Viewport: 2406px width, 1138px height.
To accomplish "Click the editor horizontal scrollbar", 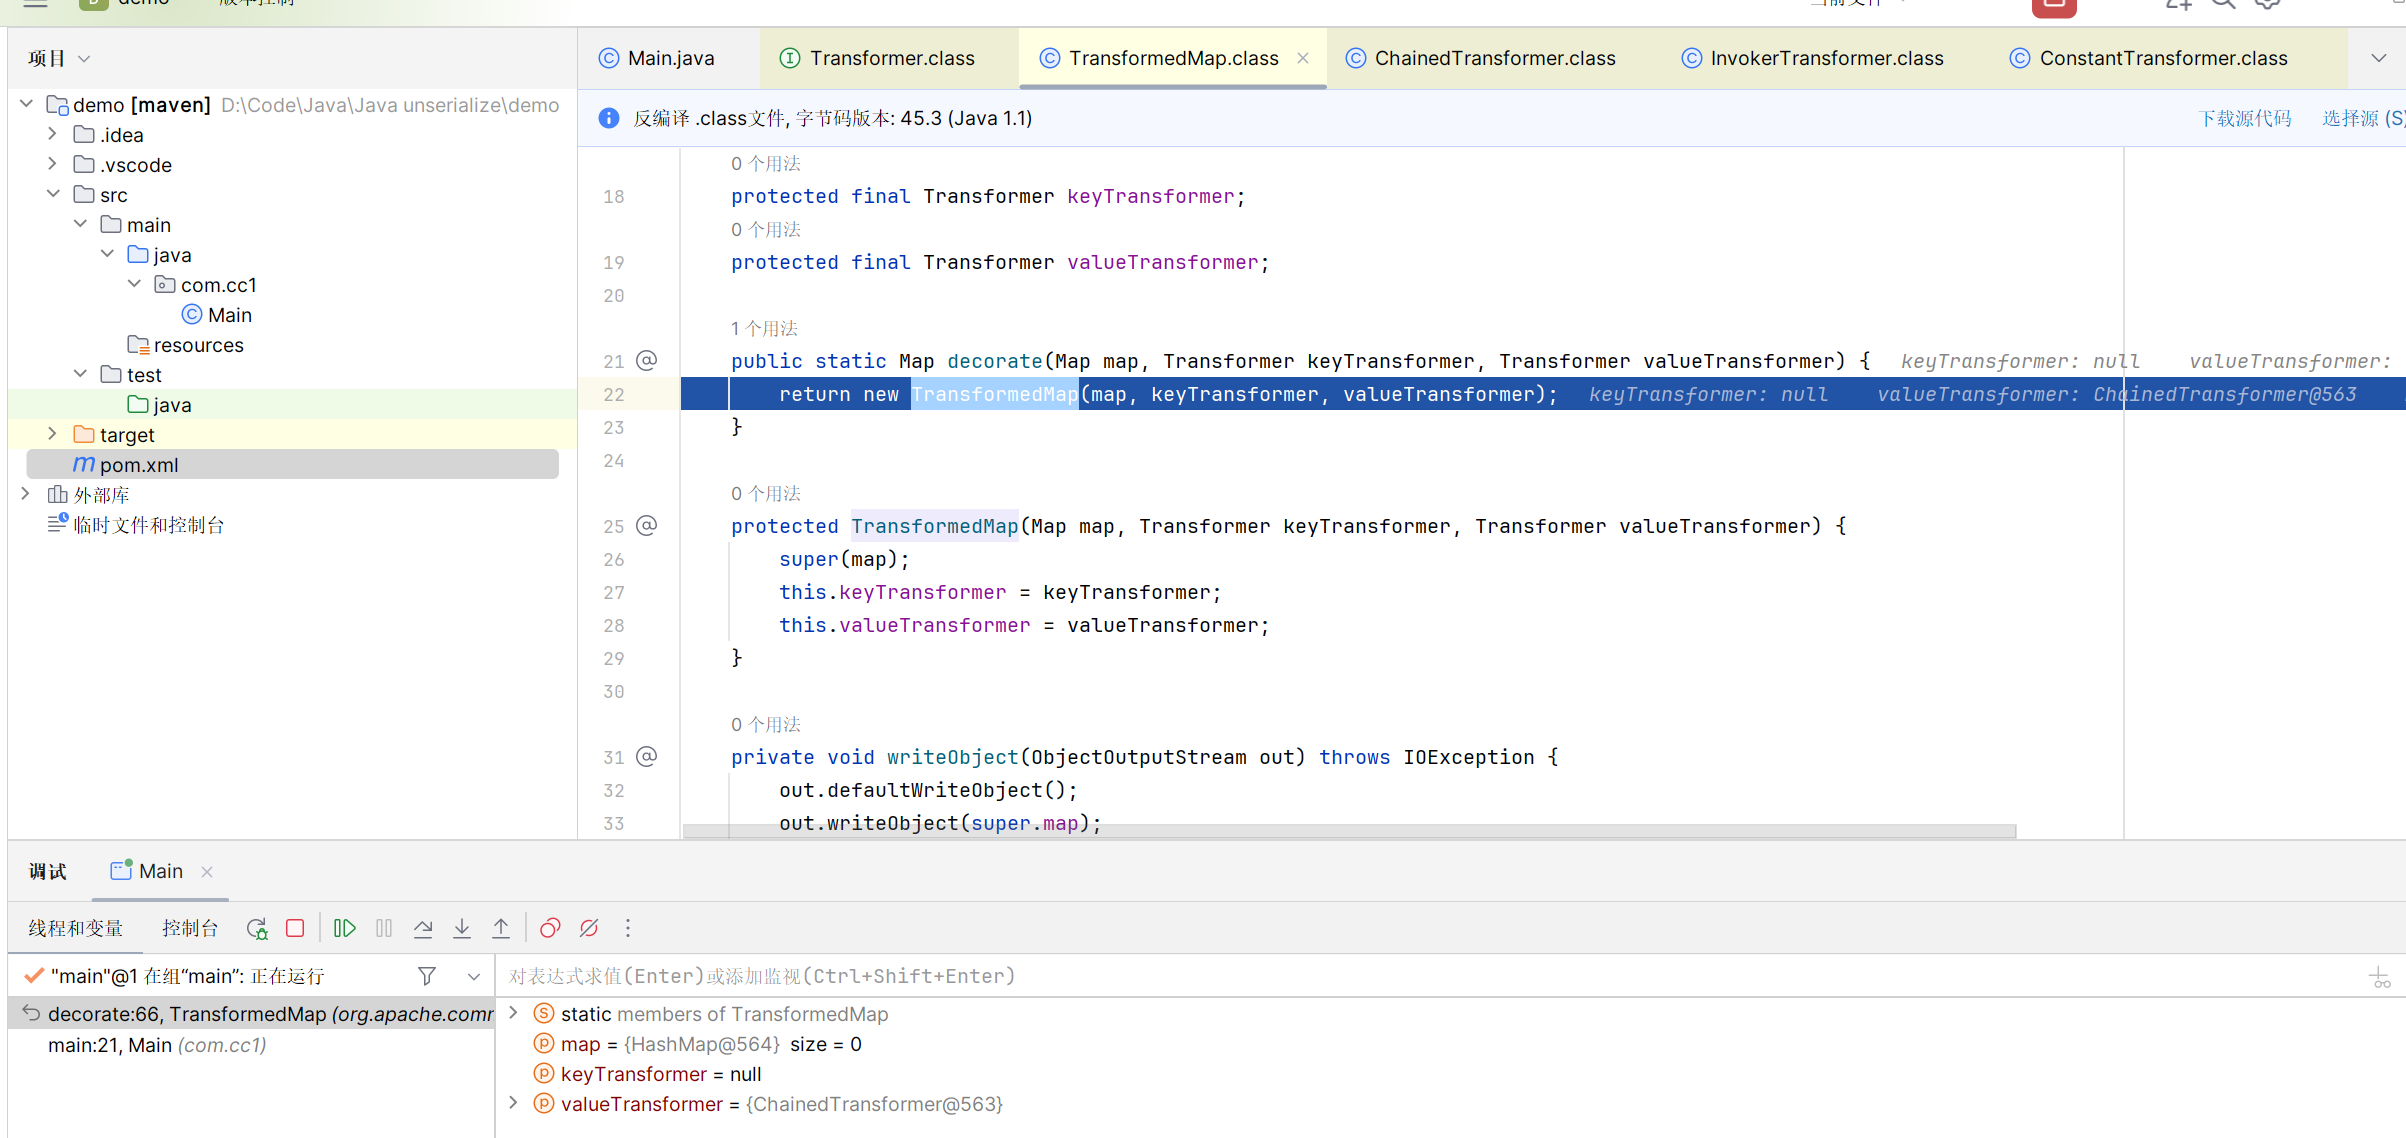I will (x=1350, y=831).
